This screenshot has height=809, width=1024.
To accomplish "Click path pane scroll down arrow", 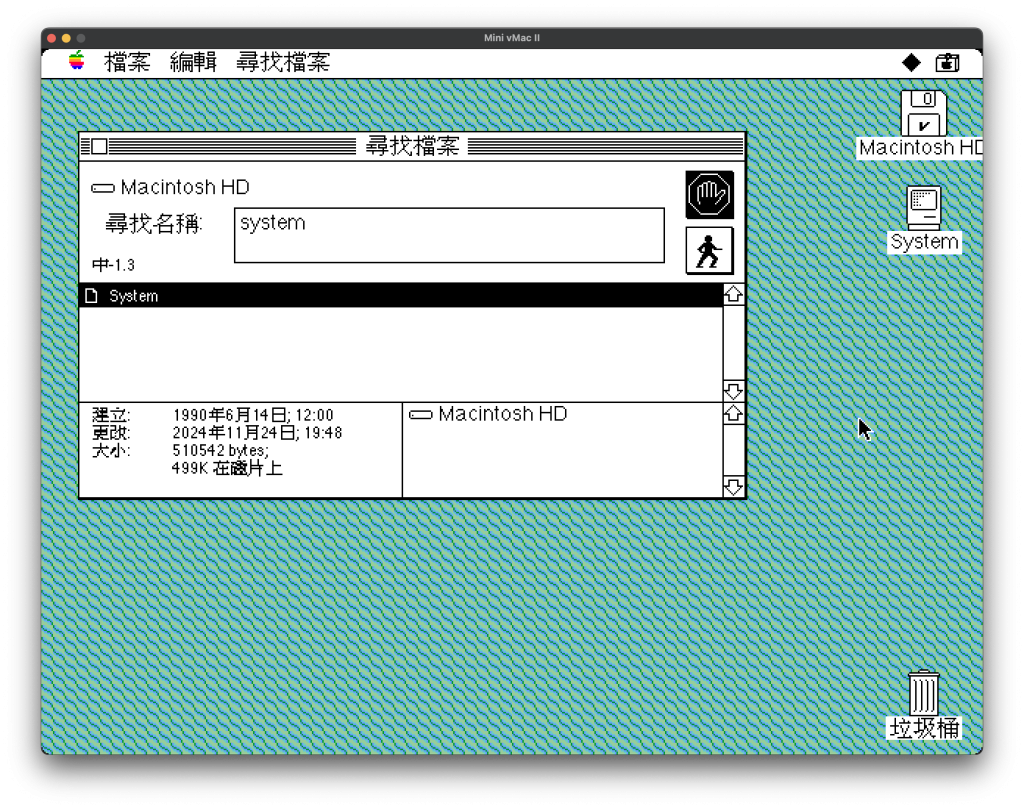I will coord(733,487).
